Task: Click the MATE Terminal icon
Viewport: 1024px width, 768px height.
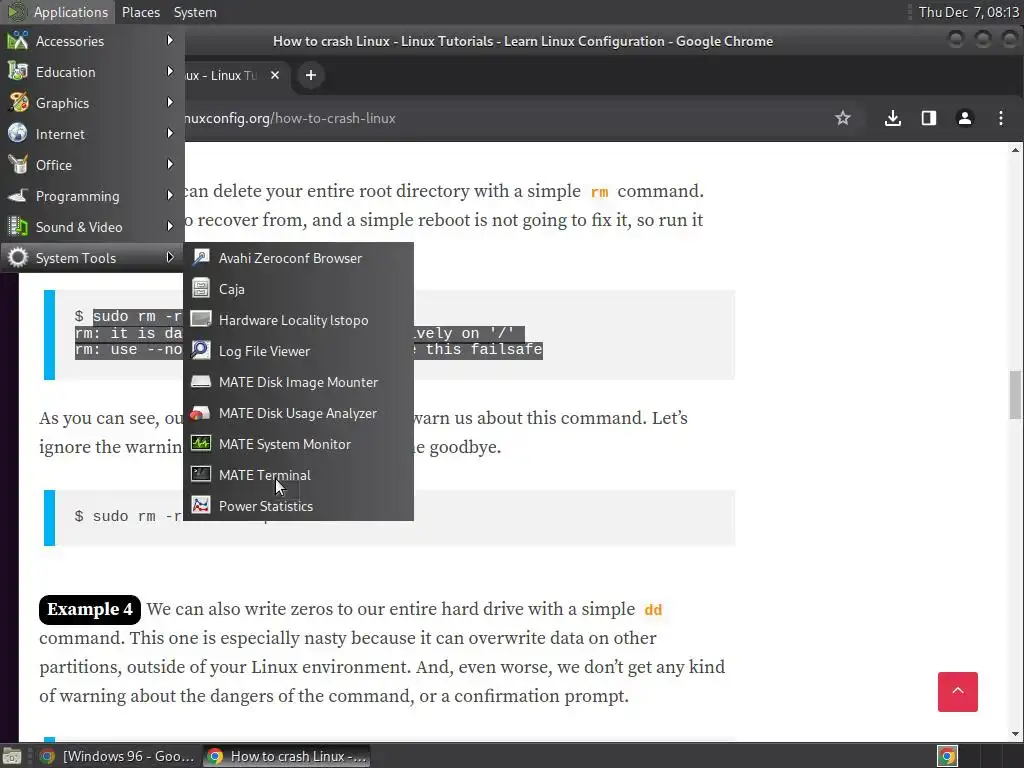Action: pos(200,475)
